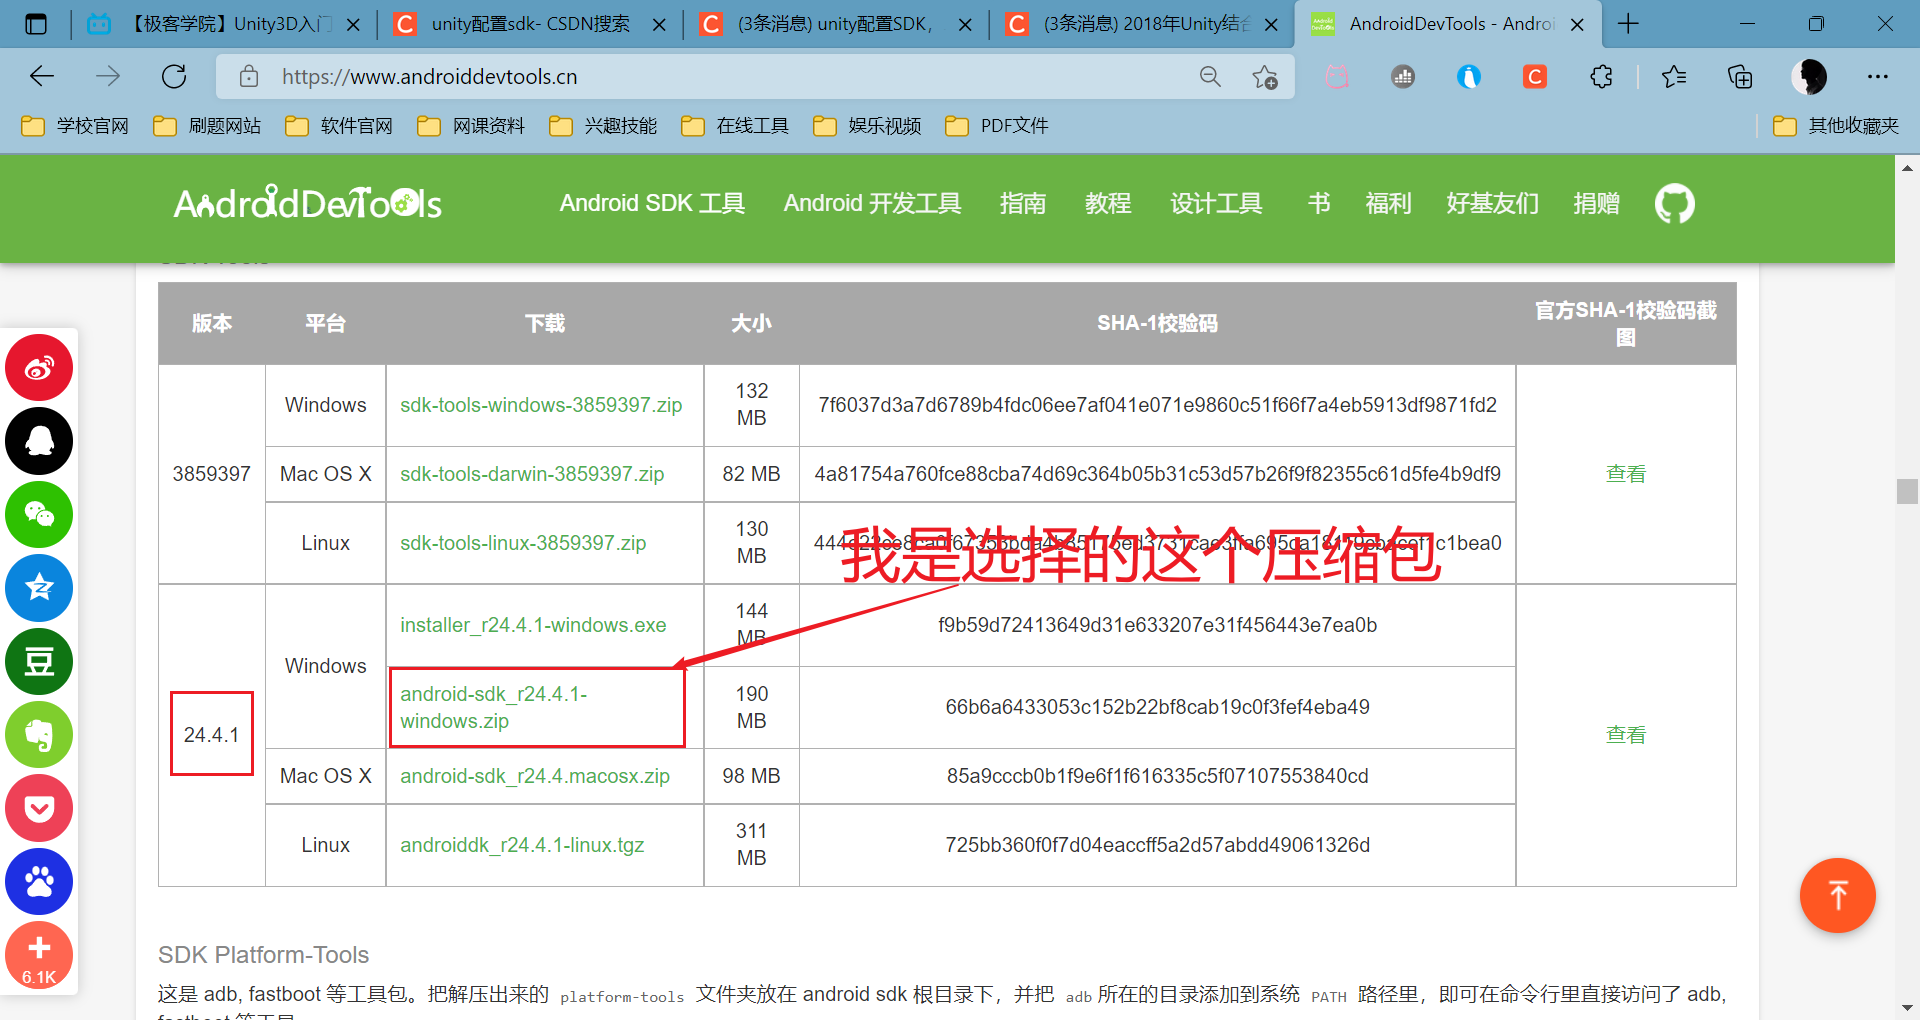Share to WeChat

click(x=39, y=514)
